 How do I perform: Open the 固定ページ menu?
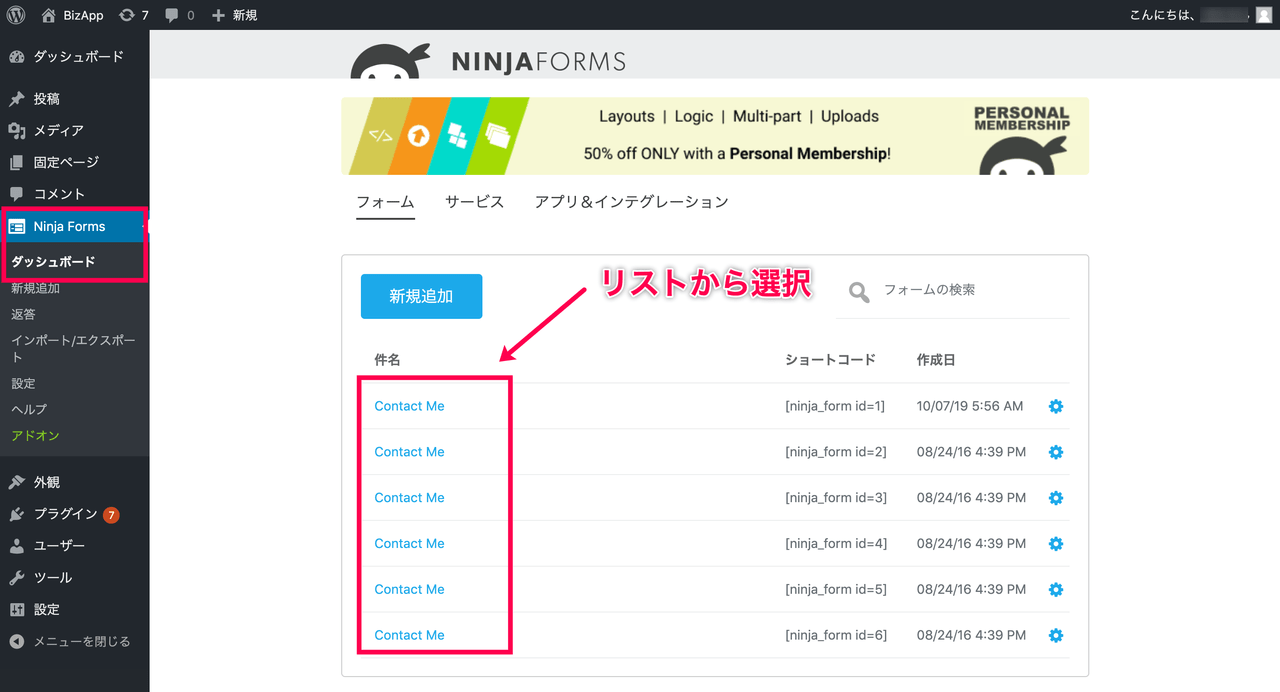pyautogui.click(x=74, y=162)
